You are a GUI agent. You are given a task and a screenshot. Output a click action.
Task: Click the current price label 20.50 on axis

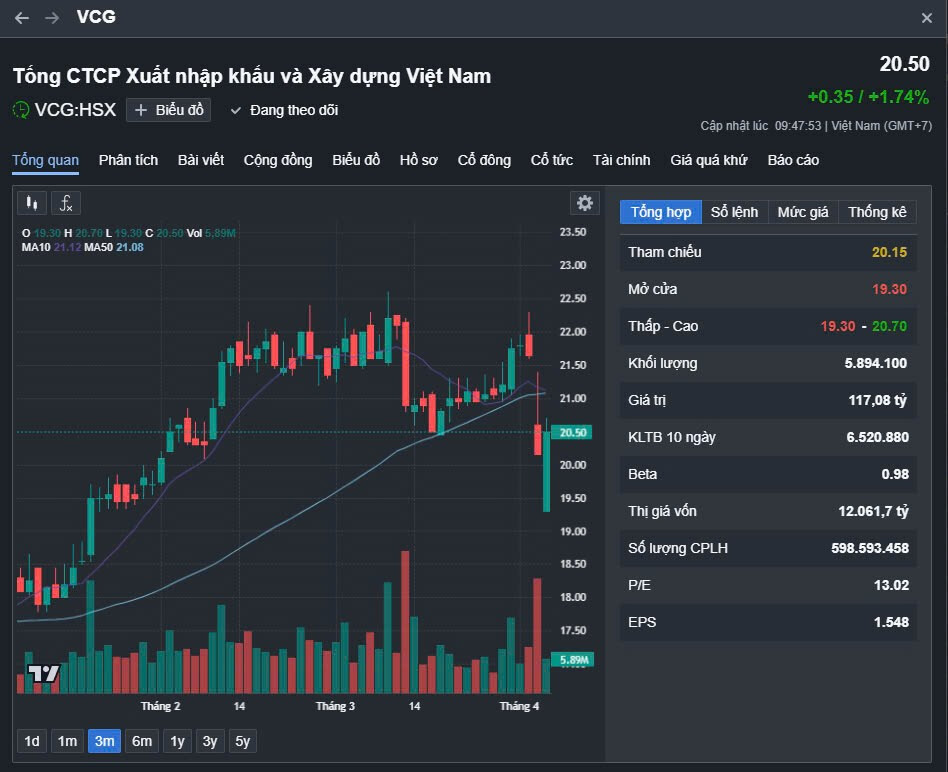point(574,433)
